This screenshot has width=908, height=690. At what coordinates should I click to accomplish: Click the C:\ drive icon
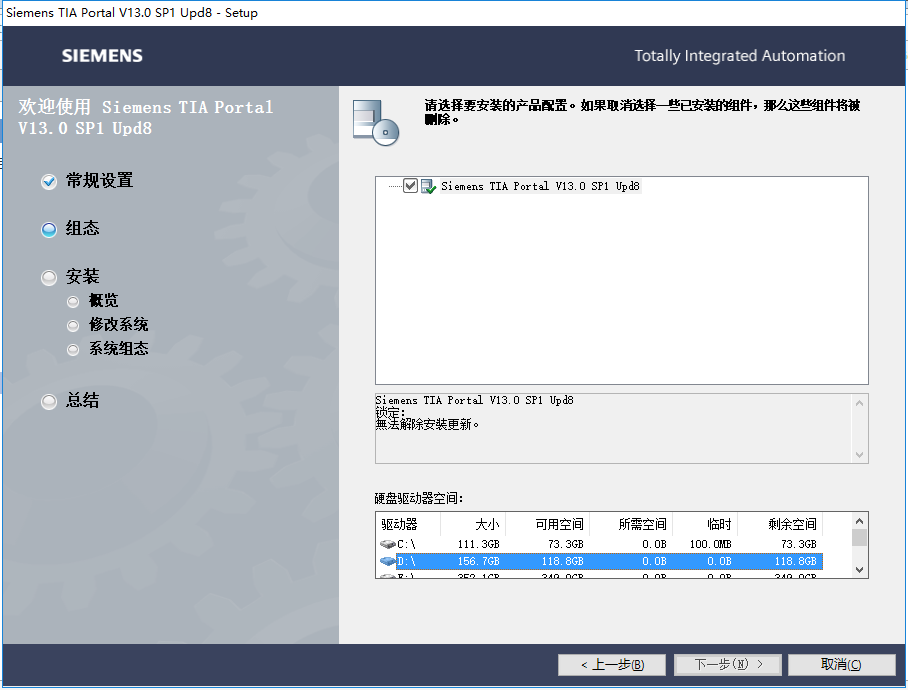pos(387,544)
